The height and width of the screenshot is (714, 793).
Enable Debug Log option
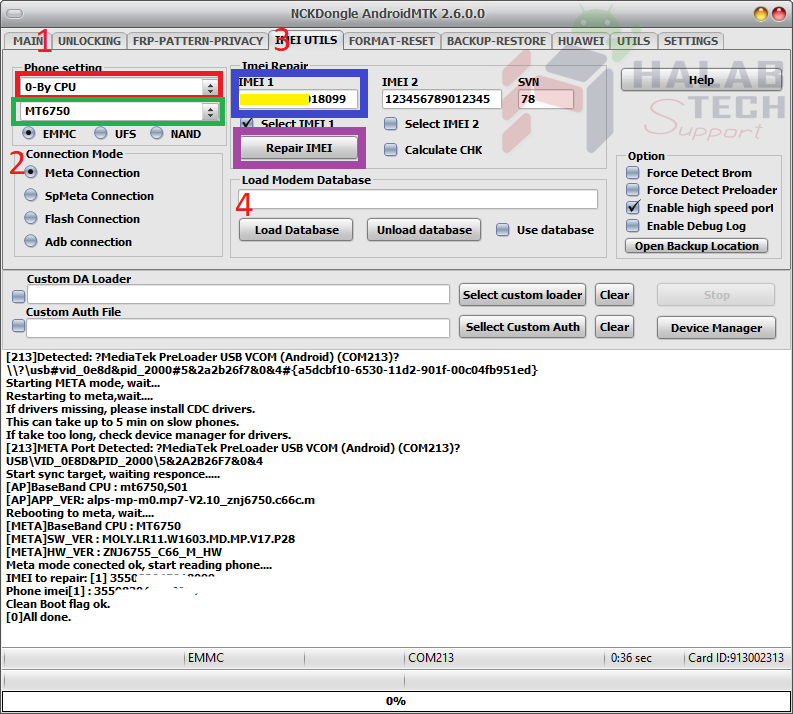pyautogui.click(x=633, y=226)
